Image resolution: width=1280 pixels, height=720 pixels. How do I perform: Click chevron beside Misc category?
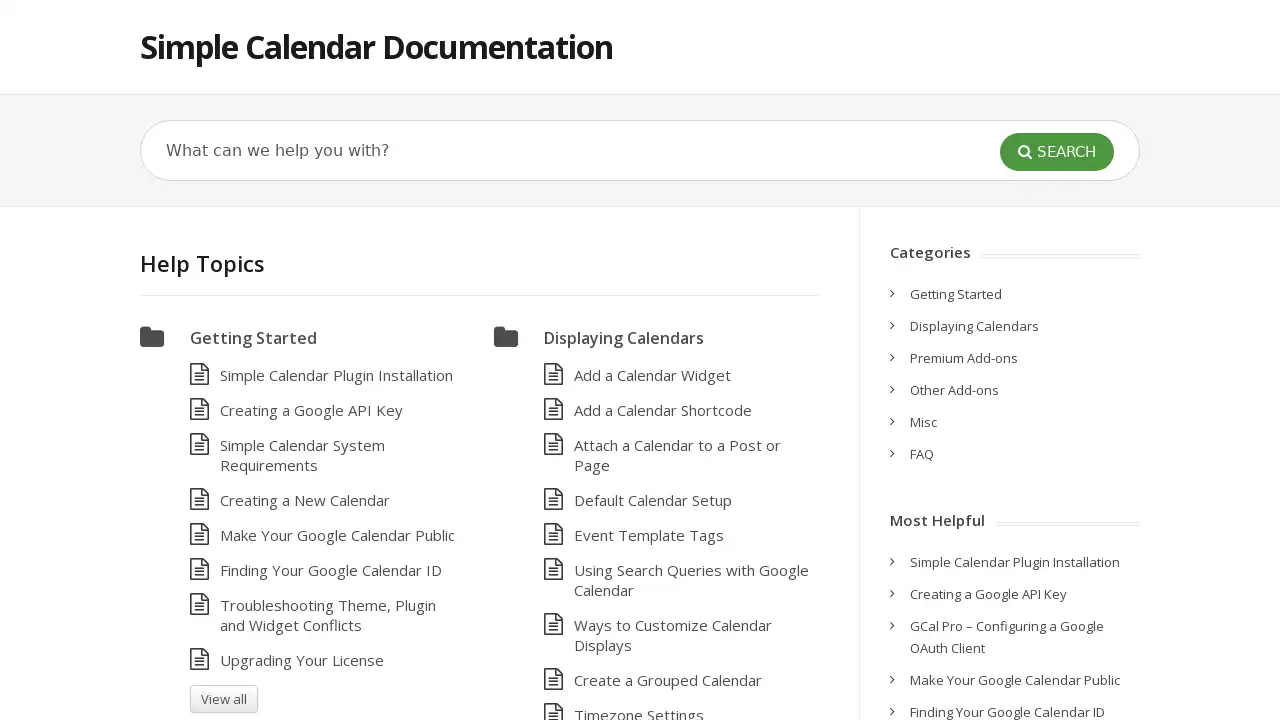(892, 421)
